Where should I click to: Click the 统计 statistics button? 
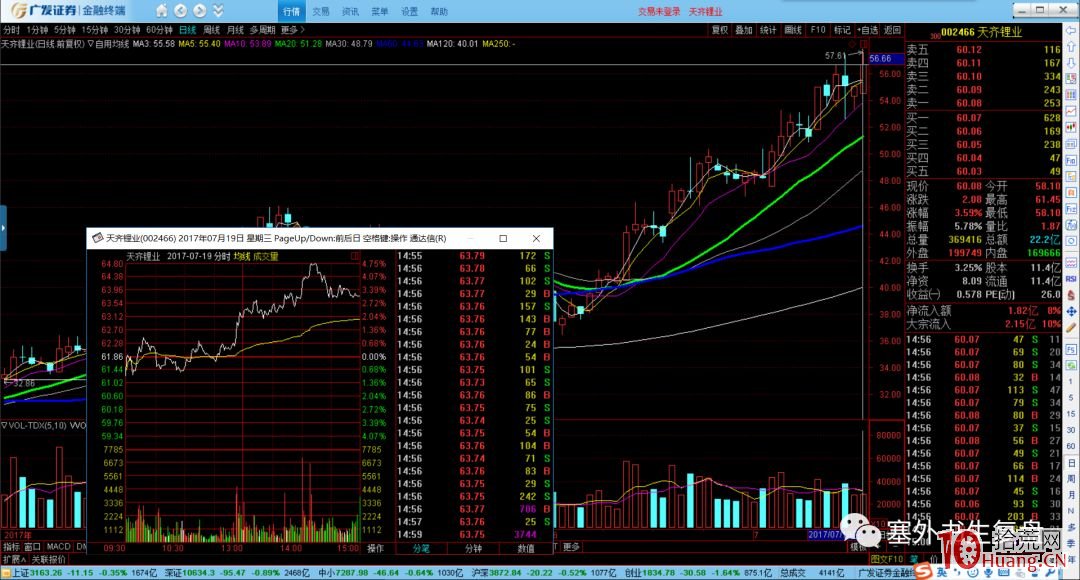[x=768, y=30]
